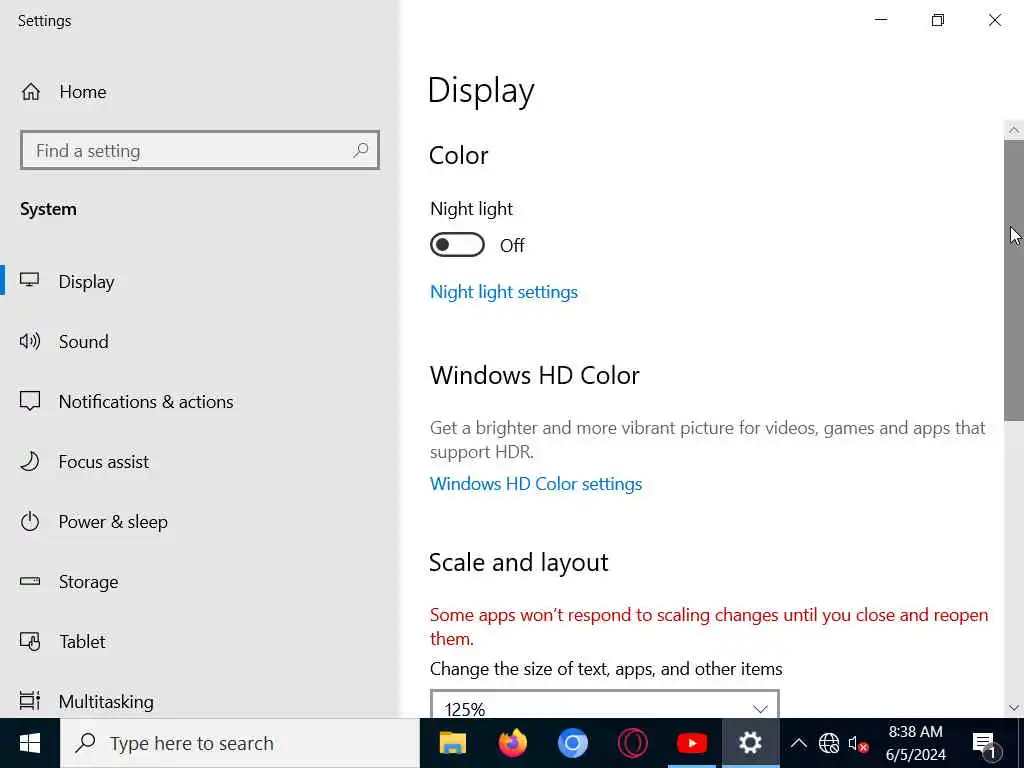1024x768 pixels.
Task: Click the Multitasking icon in sidebar
Action: [x=29, y=701]
